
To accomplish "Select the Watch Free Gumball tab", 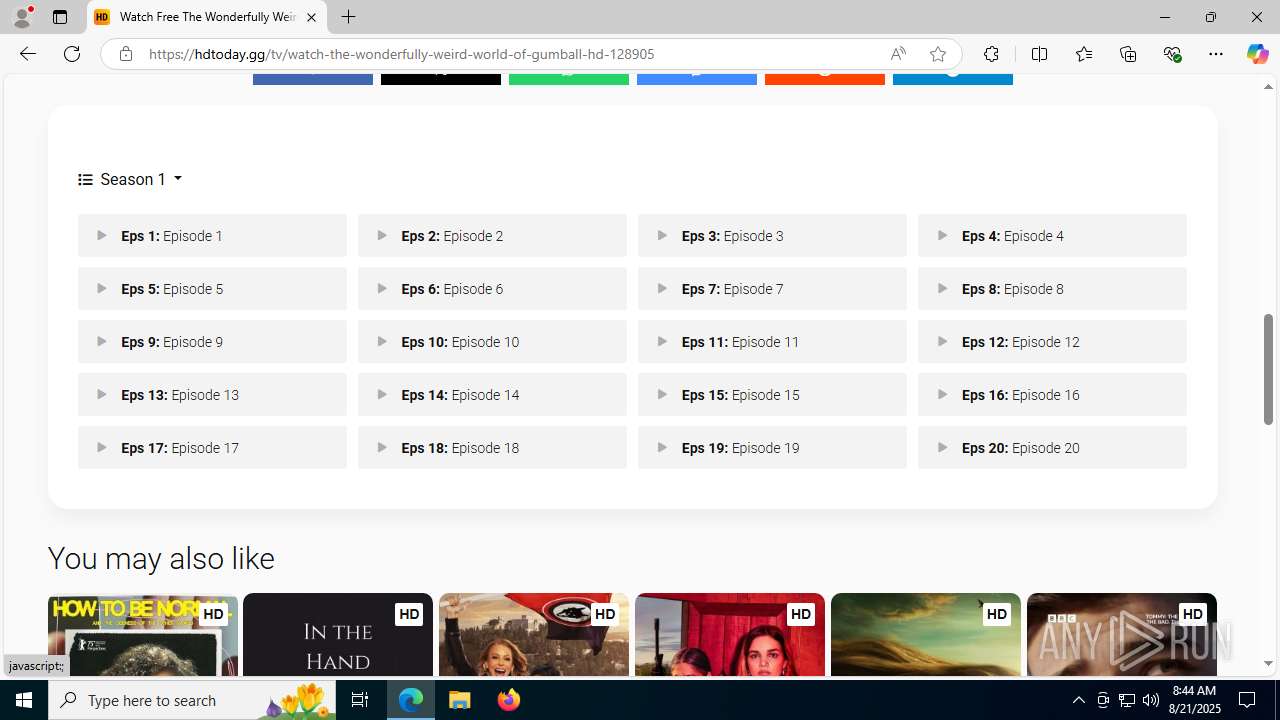I will tap(207, 17).
